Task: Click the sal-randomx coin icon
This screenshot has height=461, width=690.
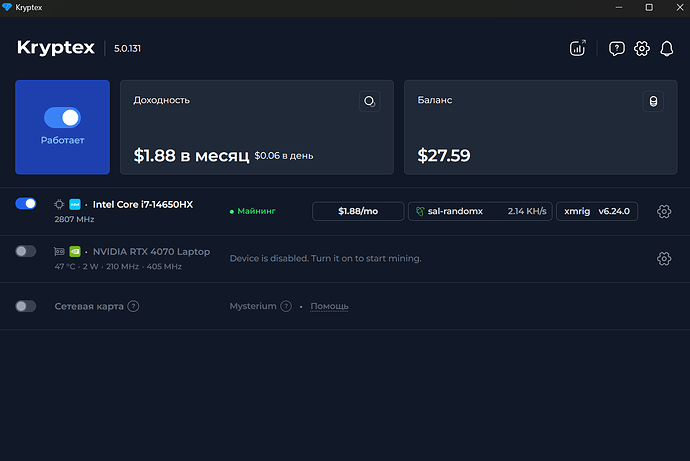Action: (x=420, y=212)
